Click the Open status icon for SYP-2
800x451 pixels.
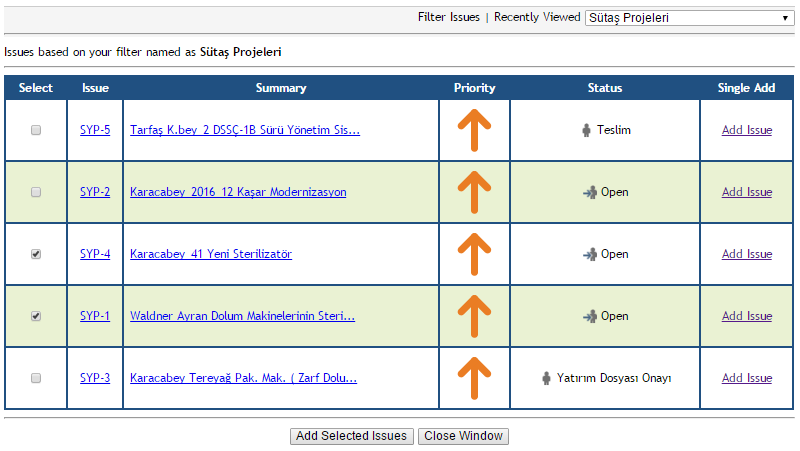point(589,192)
